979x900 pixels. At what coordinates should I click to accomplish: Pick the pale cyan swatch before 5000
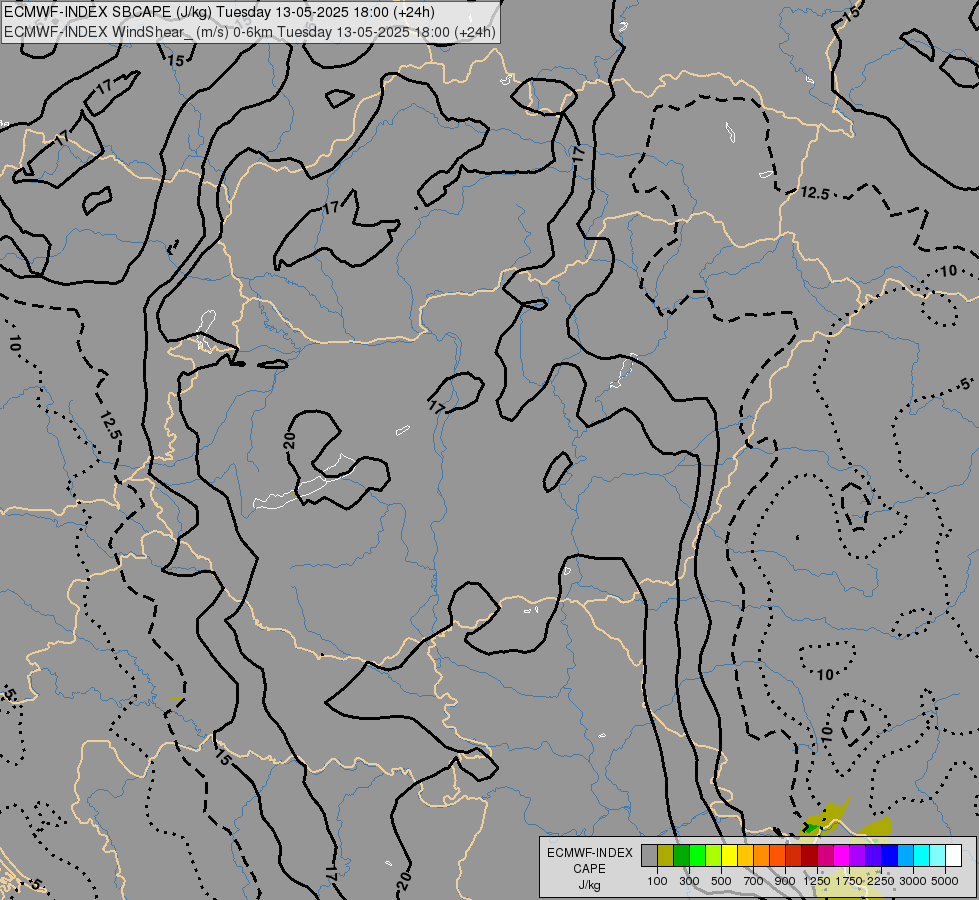pos(938,856)
